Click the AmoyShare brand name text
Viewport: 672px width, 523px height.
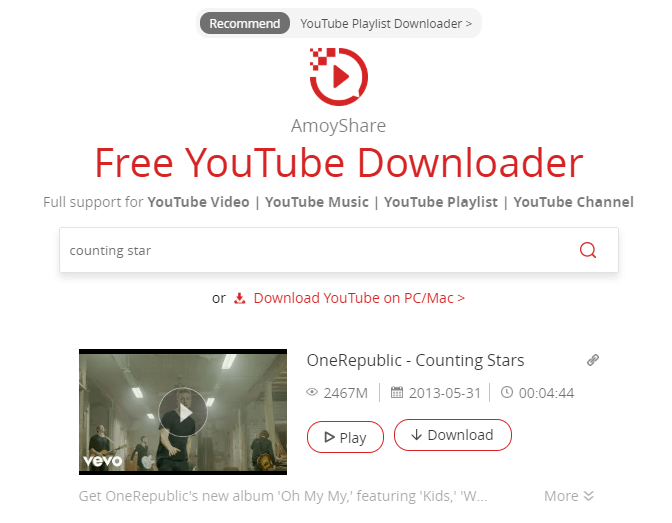[x=339, y=126]
